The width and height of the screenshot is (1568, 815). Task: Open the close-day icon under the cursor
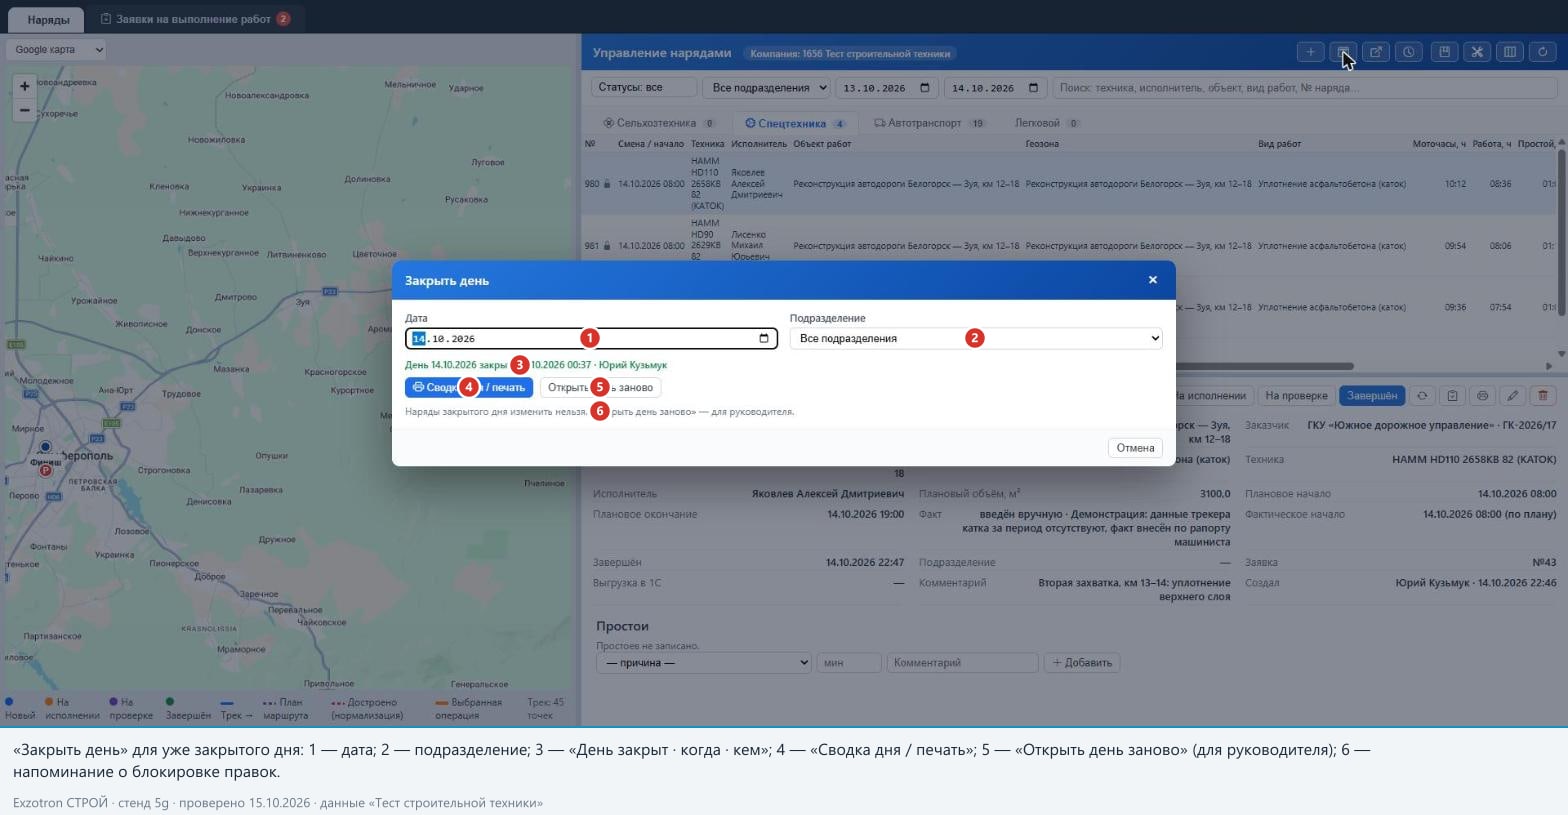click(1343, 52)
